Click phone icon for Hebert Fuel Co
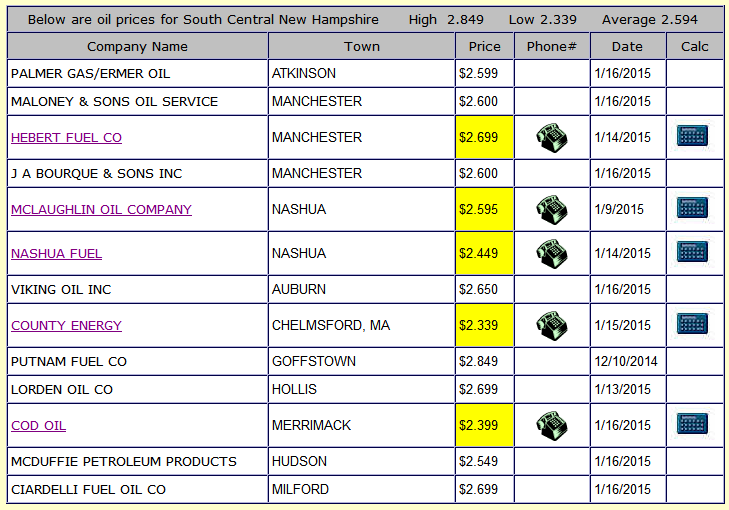The width and height of the screenshot is (729, 510). pyautogui.click(x=552, y=138)
